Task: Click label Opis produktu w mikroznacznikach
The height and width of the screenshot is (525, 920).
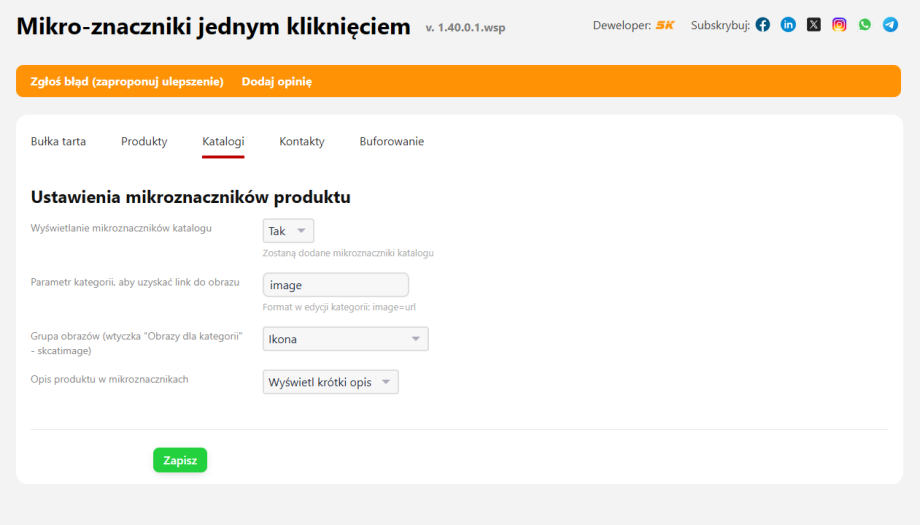Action: pyautogui.click(x=109, y=380)
